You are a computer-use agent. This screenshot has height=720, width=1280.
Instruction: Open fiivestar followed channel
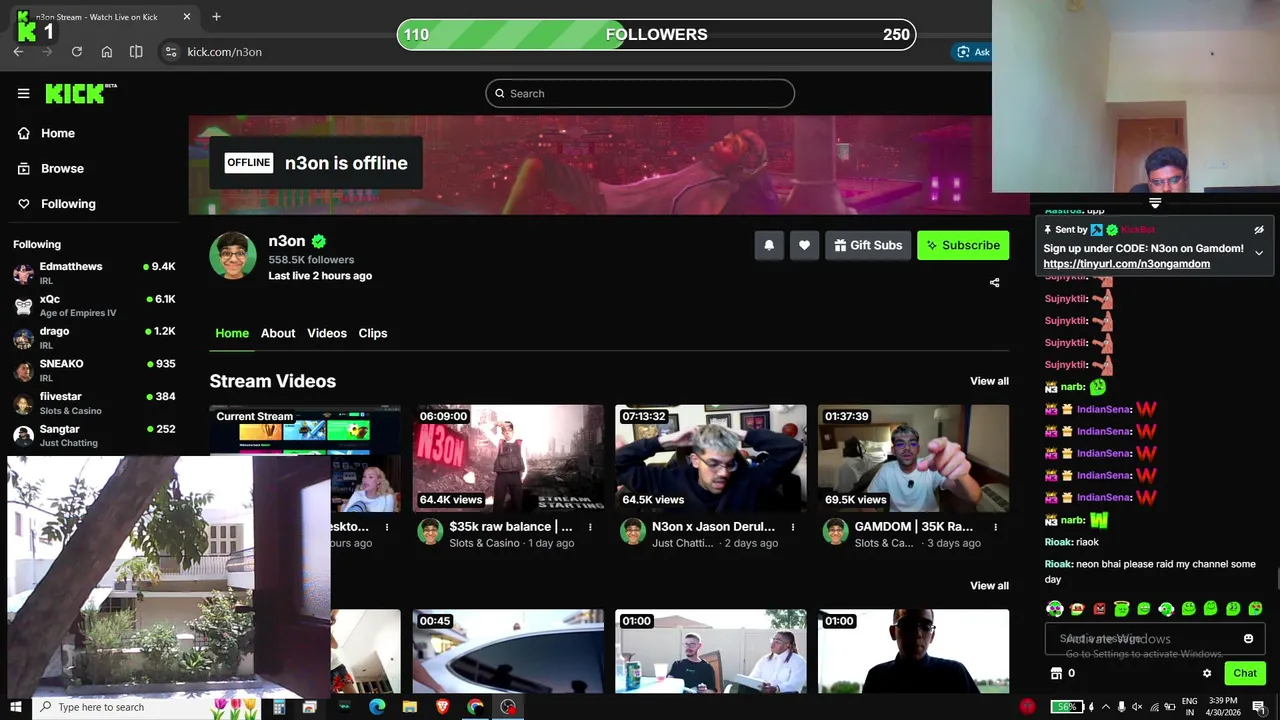pos(94,403)
